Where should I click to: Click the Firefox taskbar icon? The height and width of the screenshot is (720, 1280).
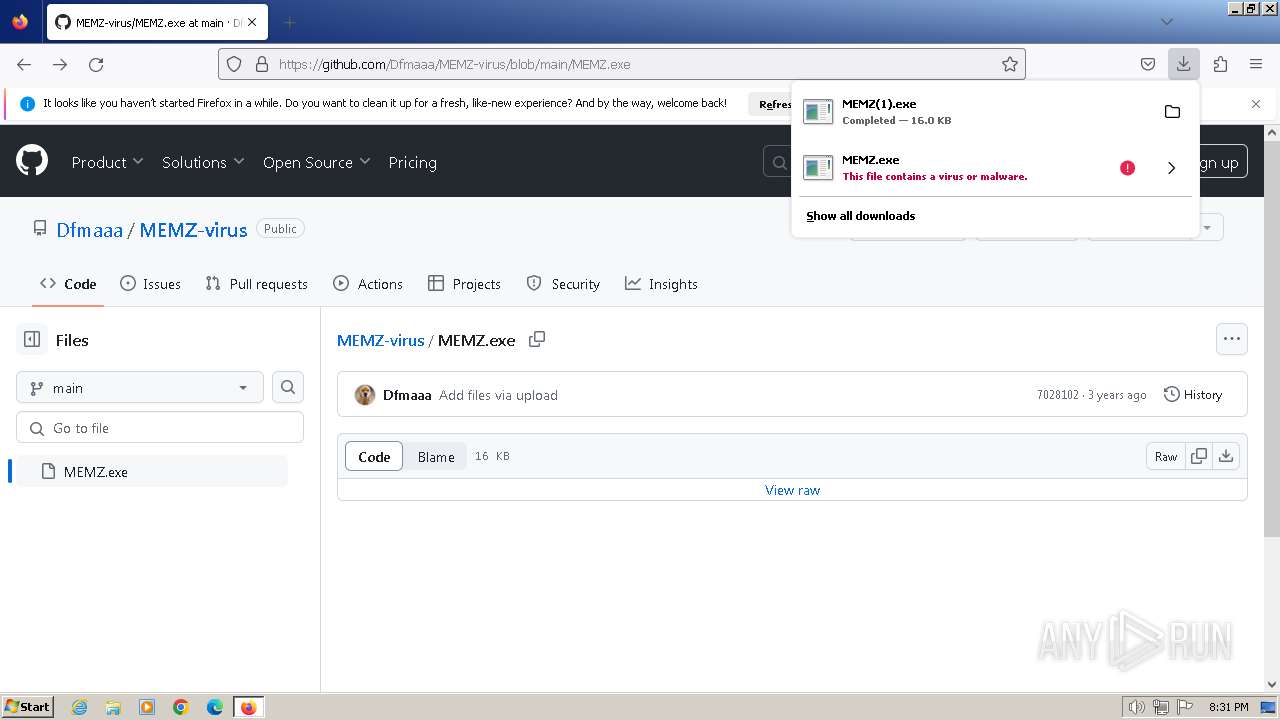[248, 707]
